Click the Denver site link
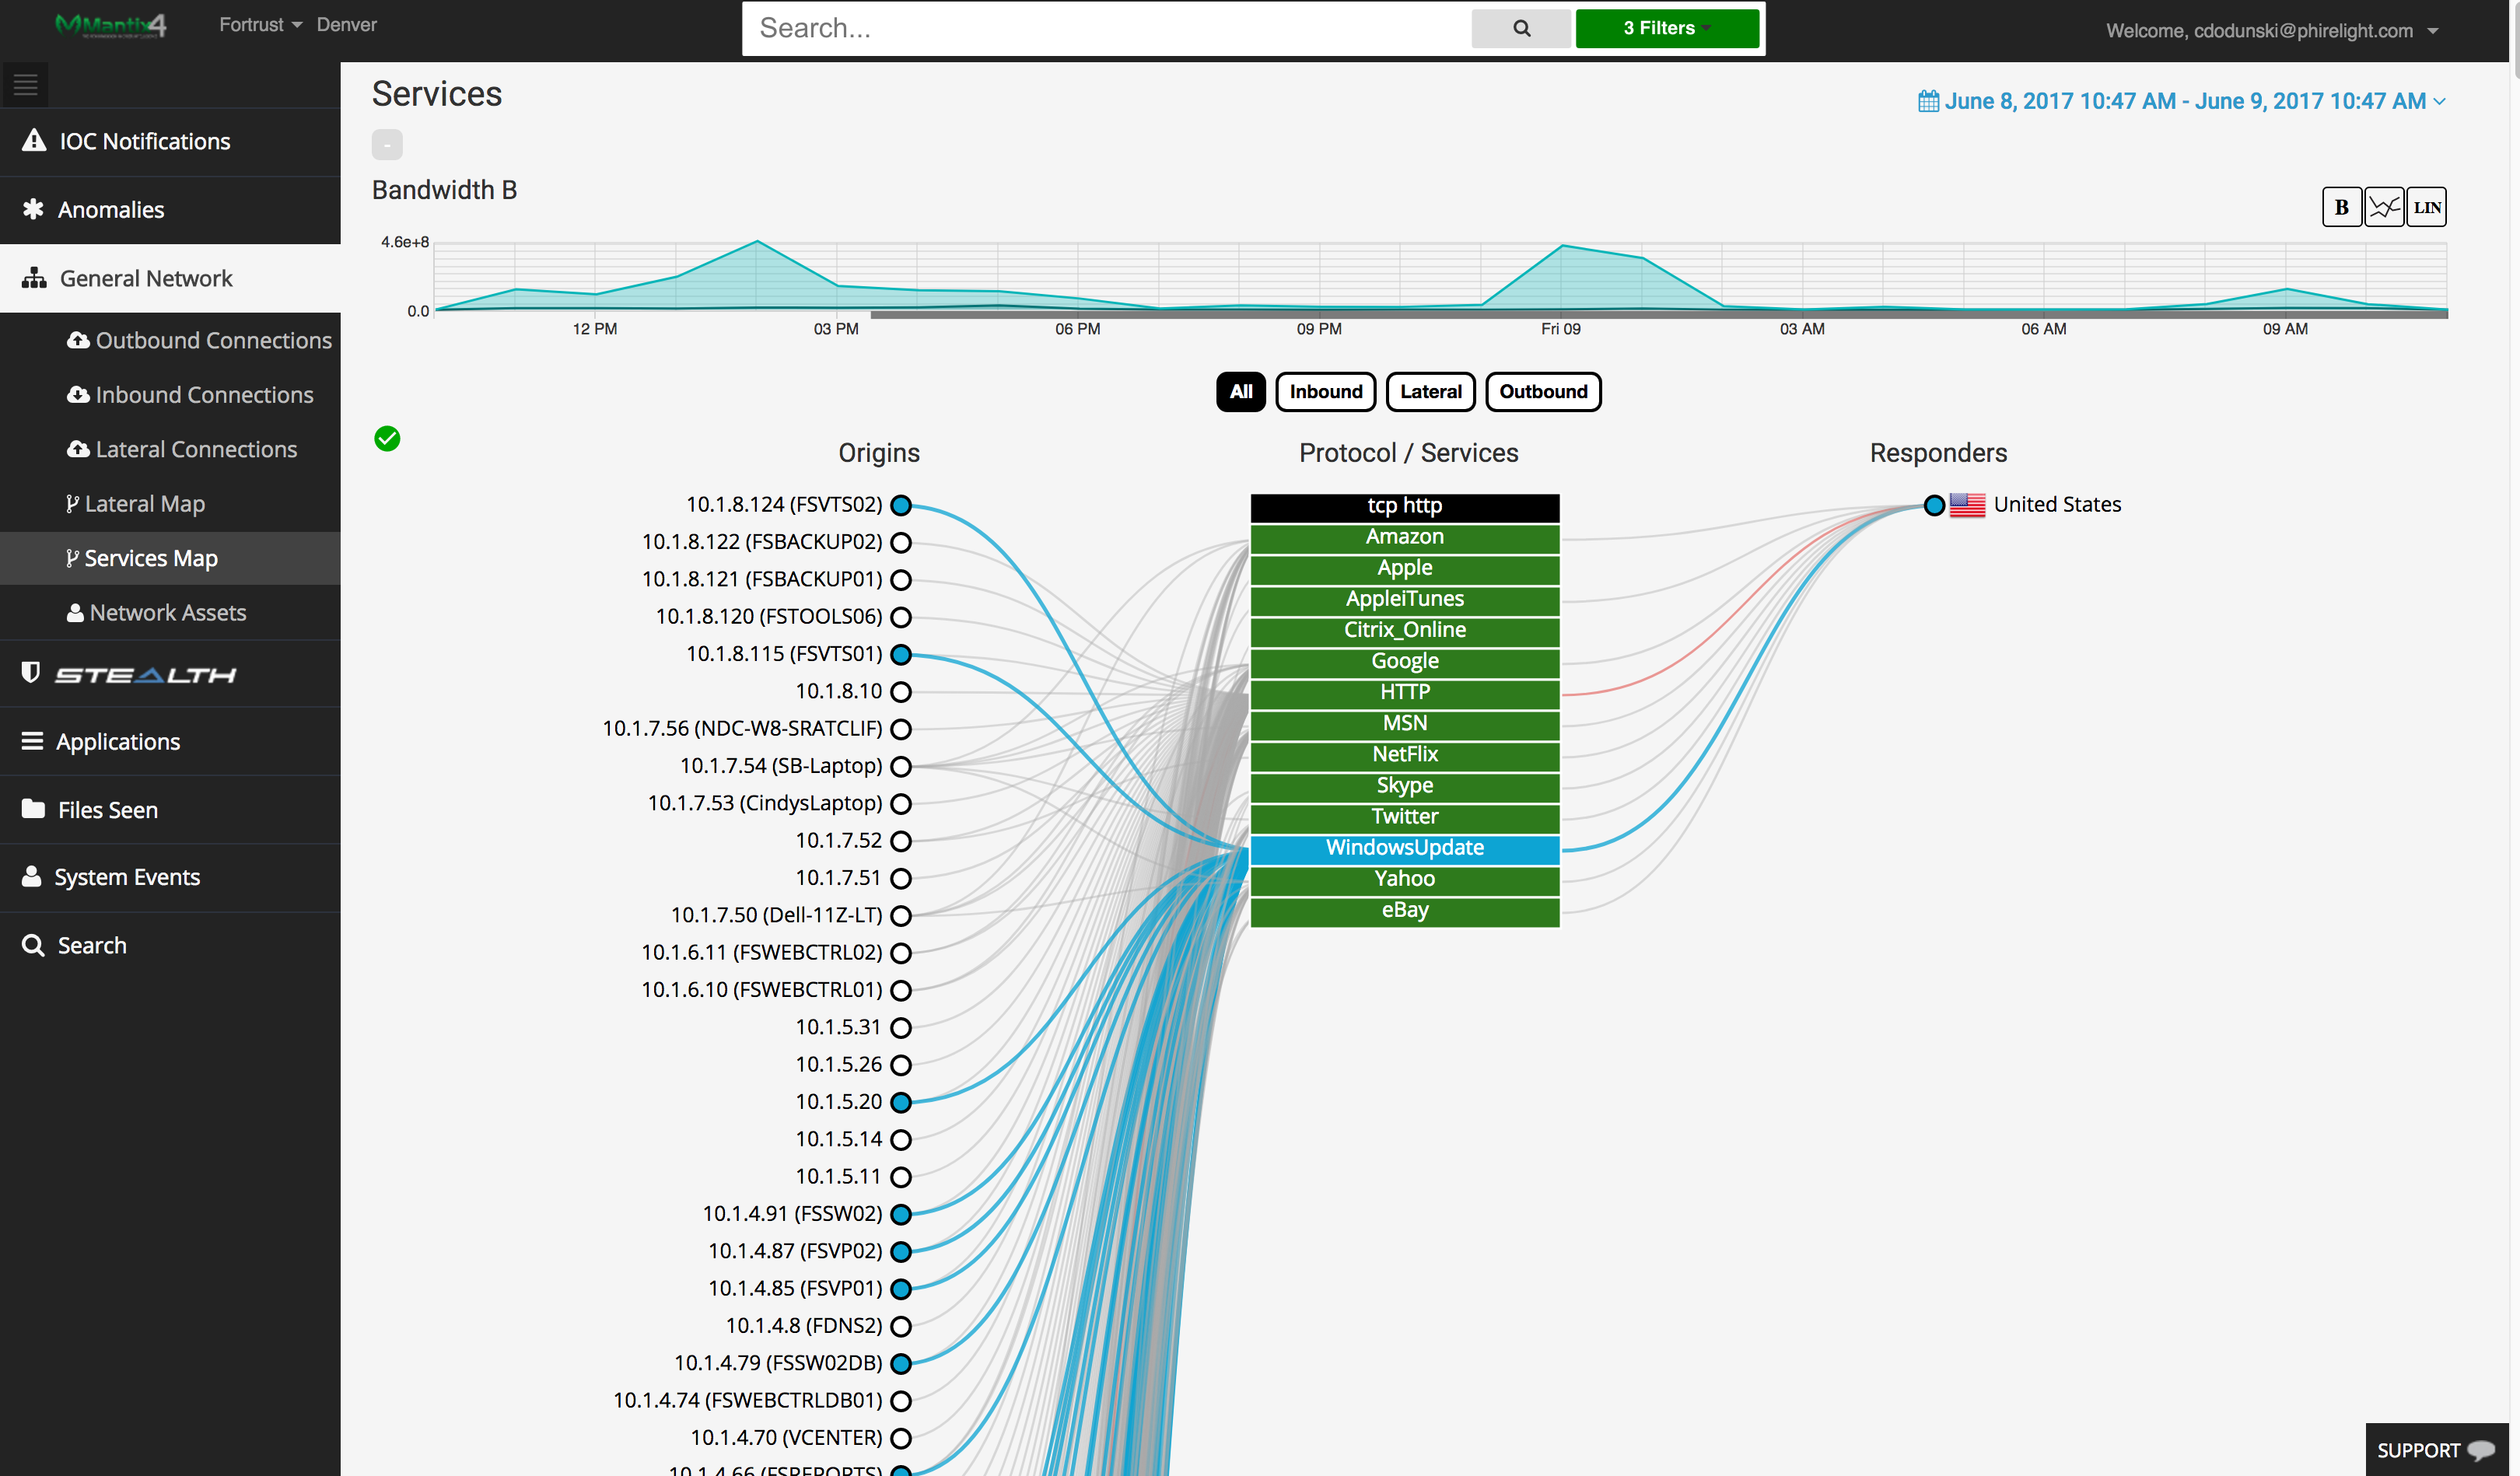The image size is (2520, 1476). tap(347, 25)
